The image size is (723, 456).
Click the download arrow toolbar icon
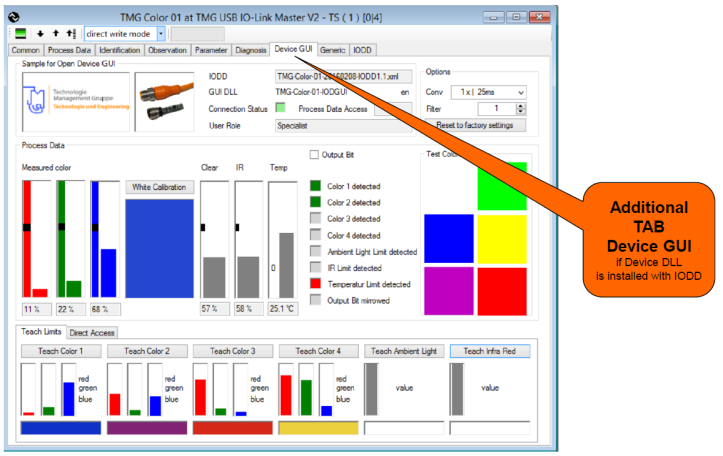point(41,34)
